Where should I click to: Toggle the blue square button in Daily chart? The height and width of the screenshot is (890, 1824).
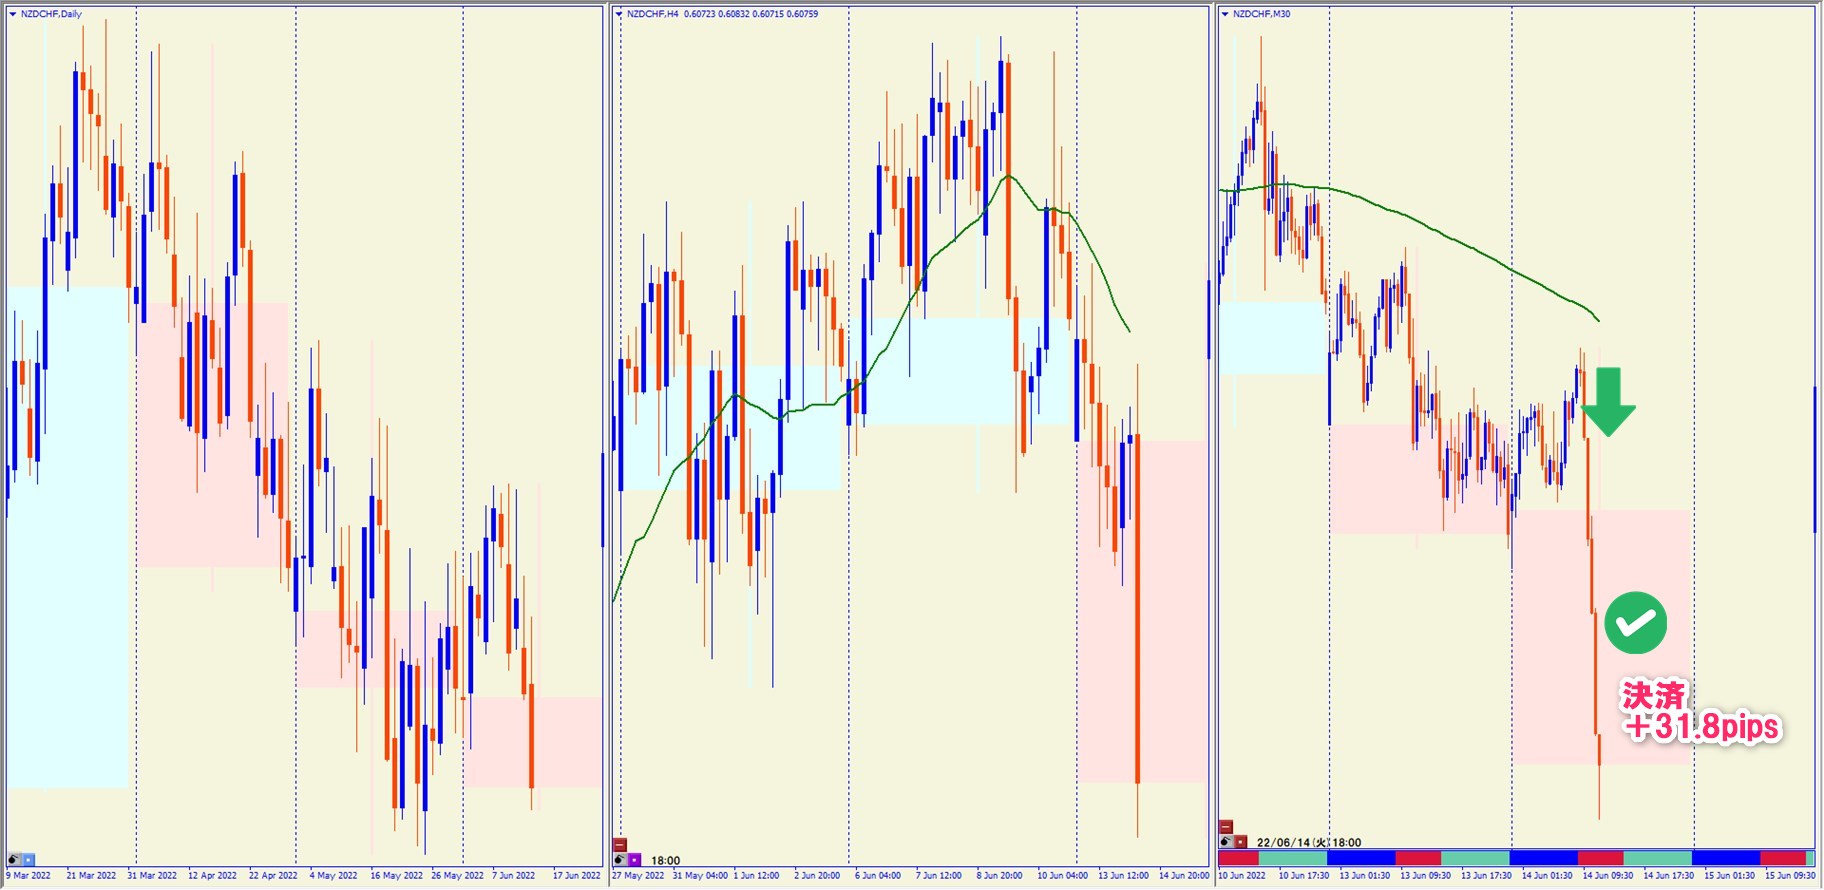[28, 859]
